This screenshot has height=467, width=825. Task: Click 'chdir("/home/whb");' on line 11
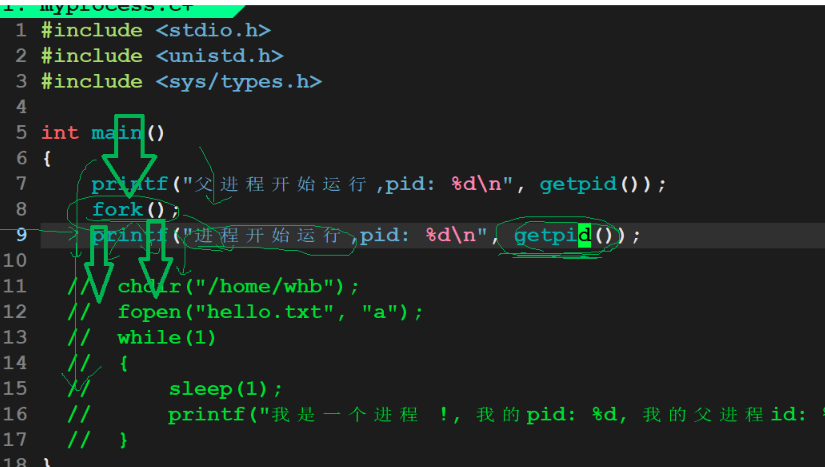click(238, 287)
